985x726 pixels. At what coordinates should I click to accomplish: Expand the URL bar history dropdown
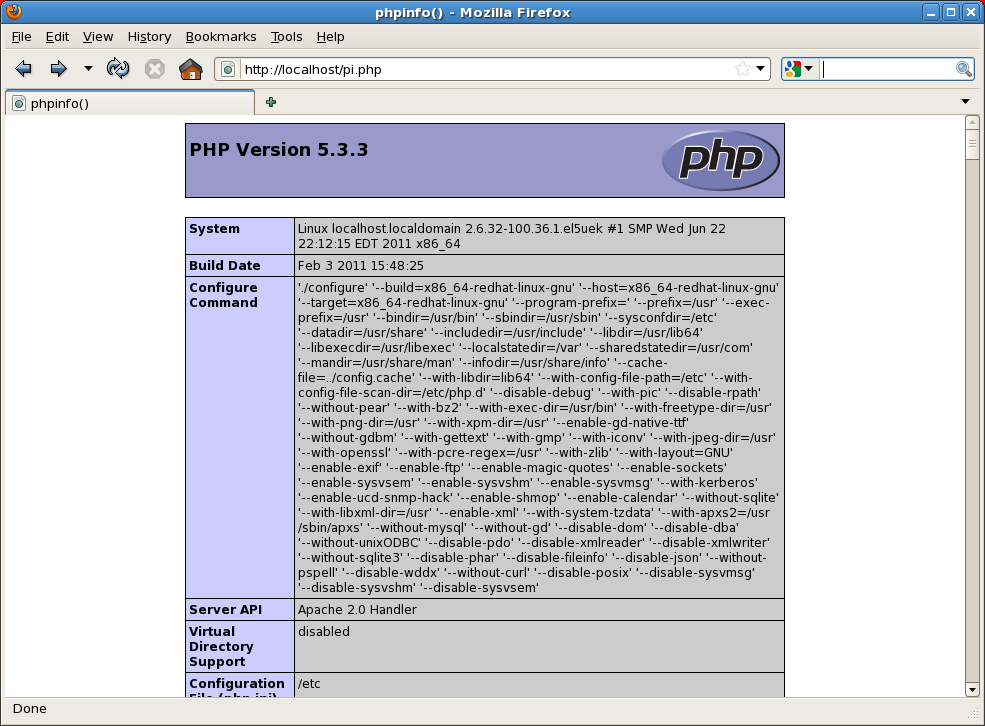coord(761,69)
